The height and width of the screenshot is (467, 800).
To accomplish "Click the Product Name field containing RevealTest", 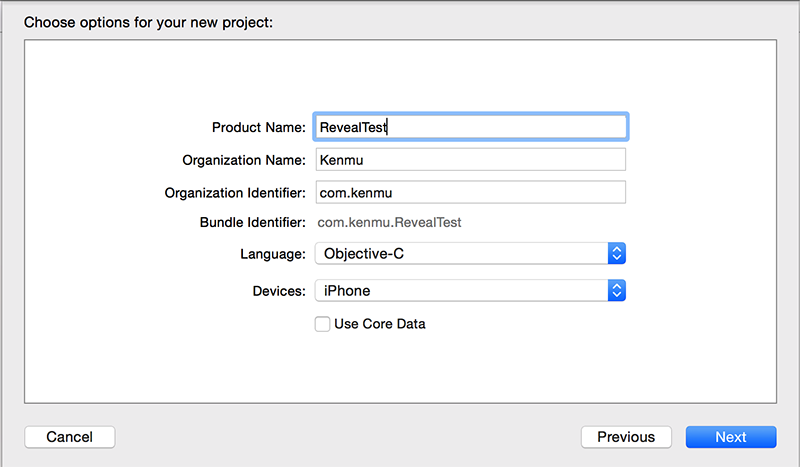I will point(470,127).
